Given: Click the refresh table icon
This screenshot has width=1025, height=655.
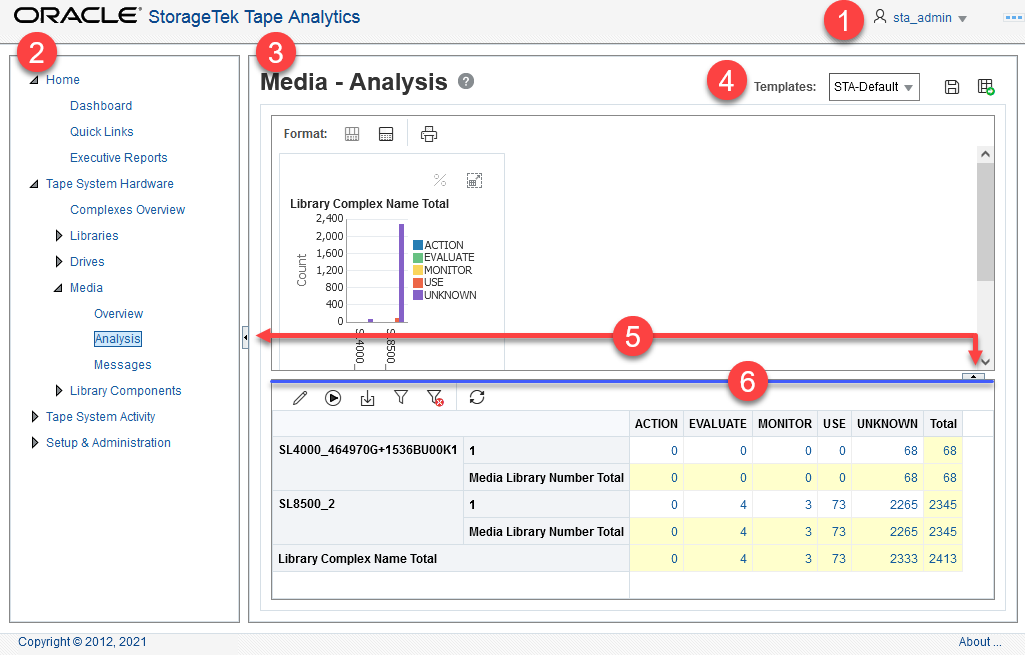Looking at the screenshot, I should 477,397.
